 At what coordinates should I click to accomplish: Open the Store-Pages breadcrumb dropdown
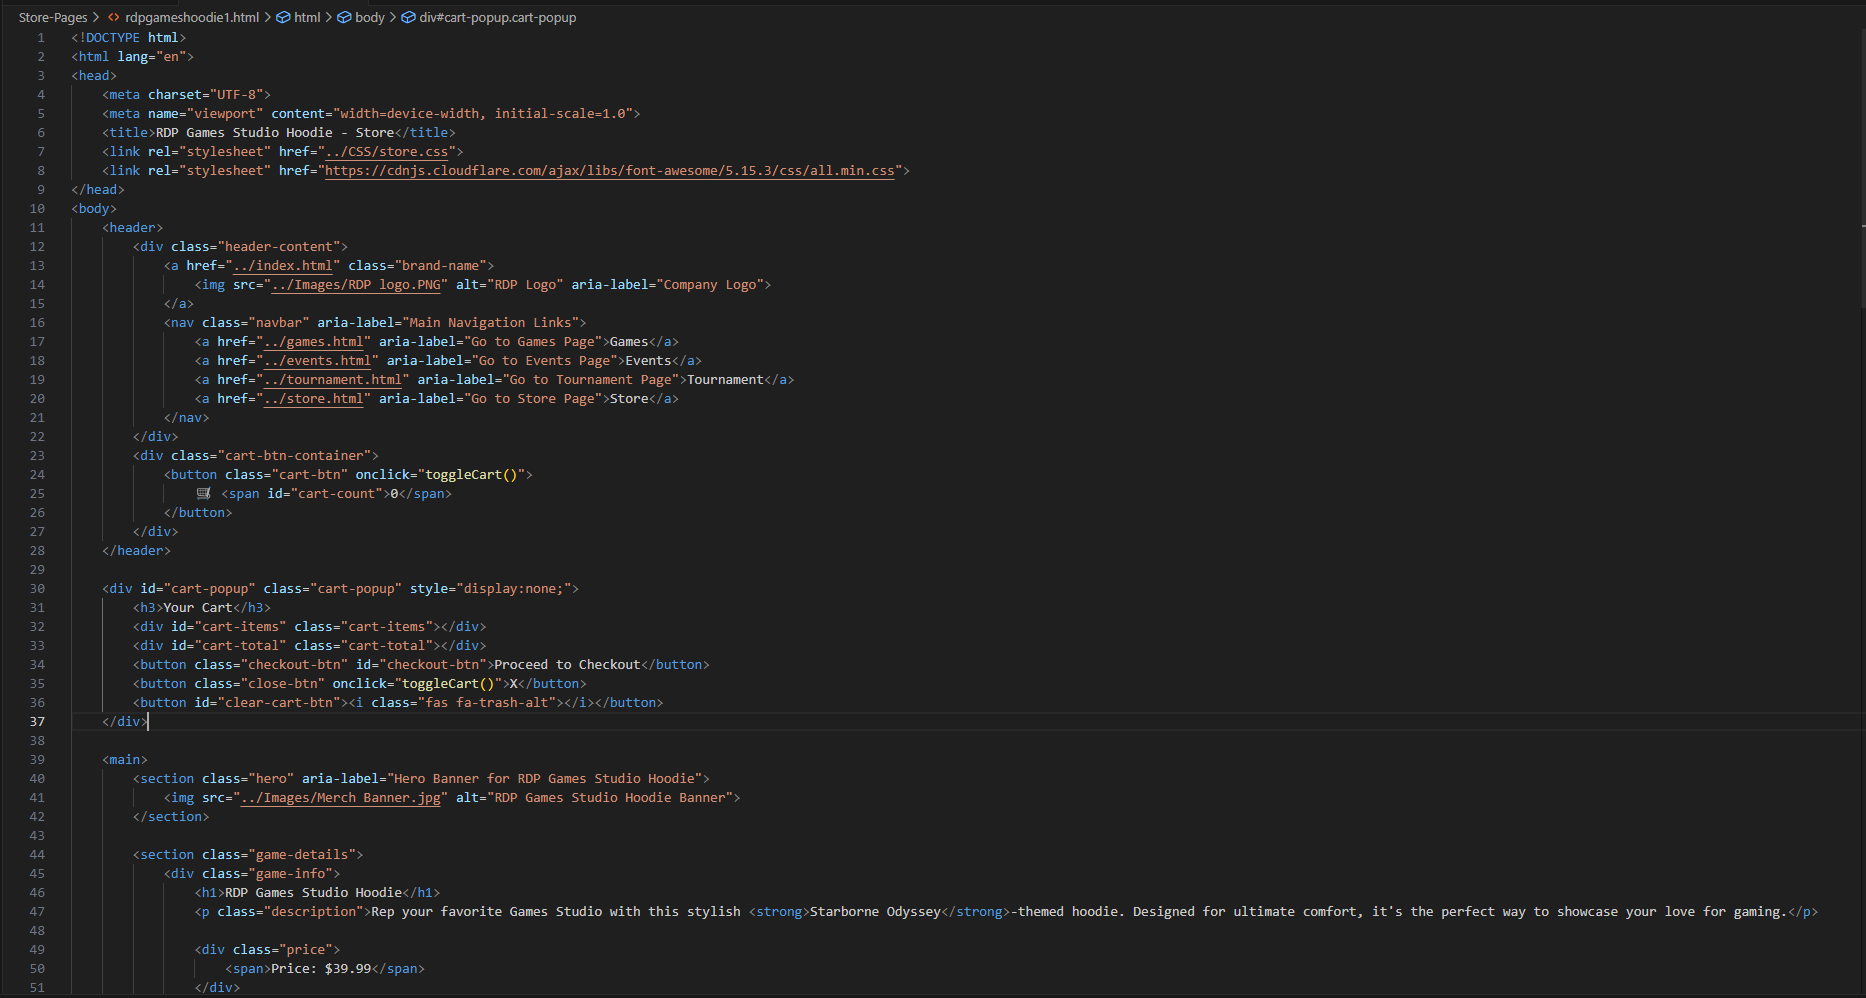click(x=52, y=17)
